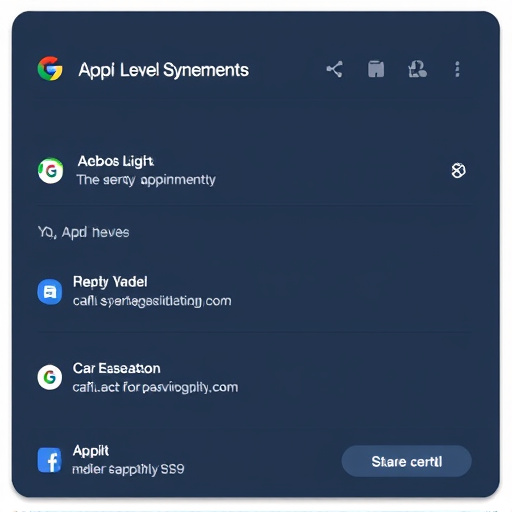Viewport: 512px width, 512px height.
Task: Click the Car Easeaton Google icon
Action: (x=50, y=377)
